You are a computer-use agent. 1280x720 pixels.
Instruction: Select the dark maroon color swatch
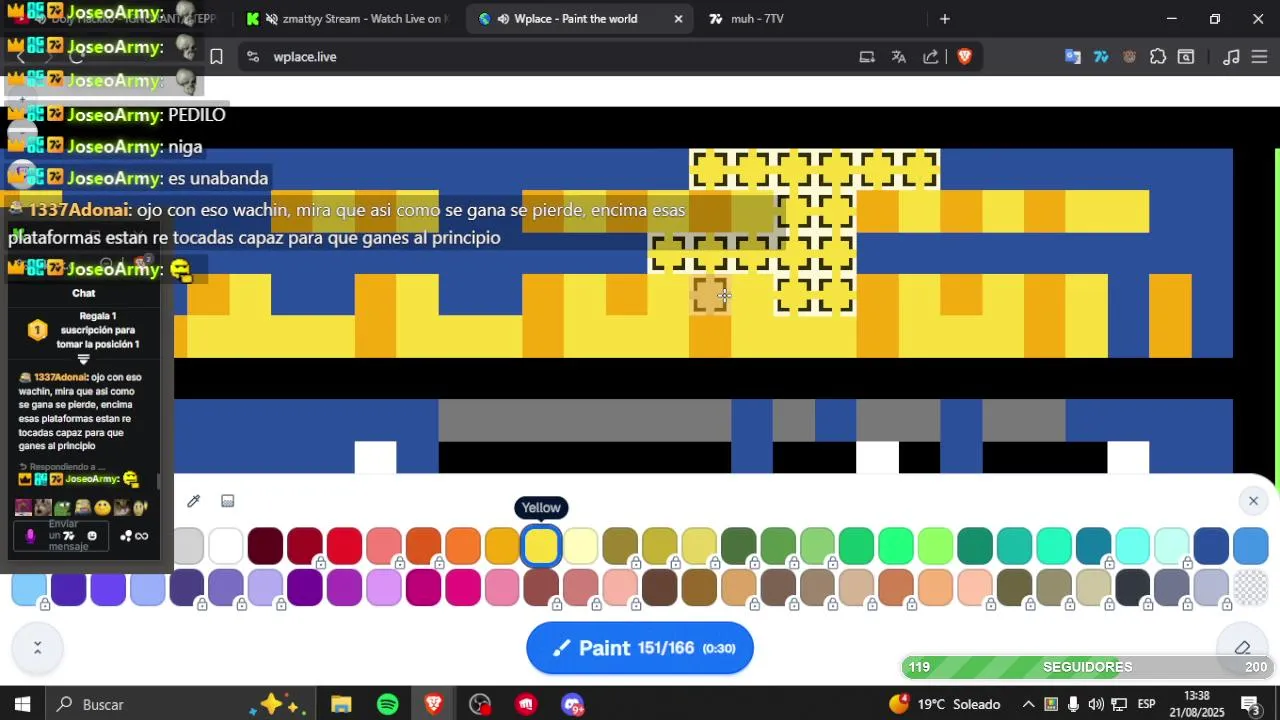pyautogui.click(x=265, y=546)
